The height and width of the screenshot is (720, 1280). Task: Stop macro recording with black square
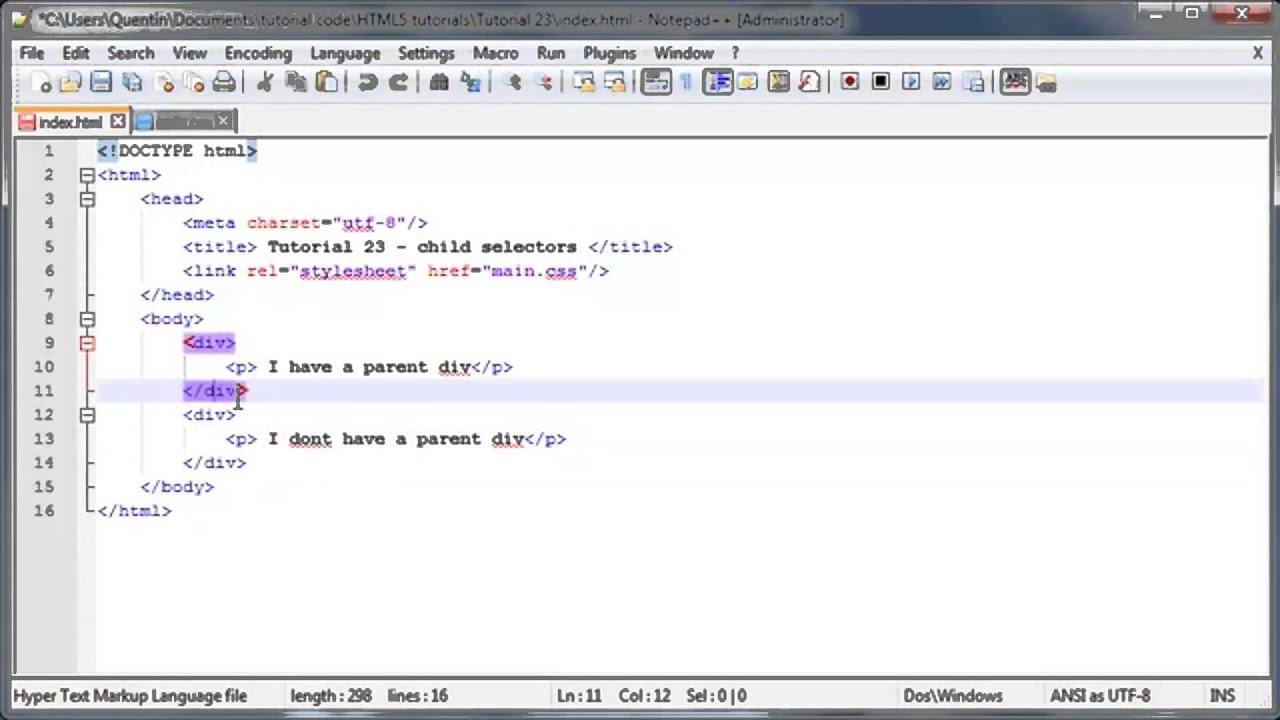pos(880,83)
